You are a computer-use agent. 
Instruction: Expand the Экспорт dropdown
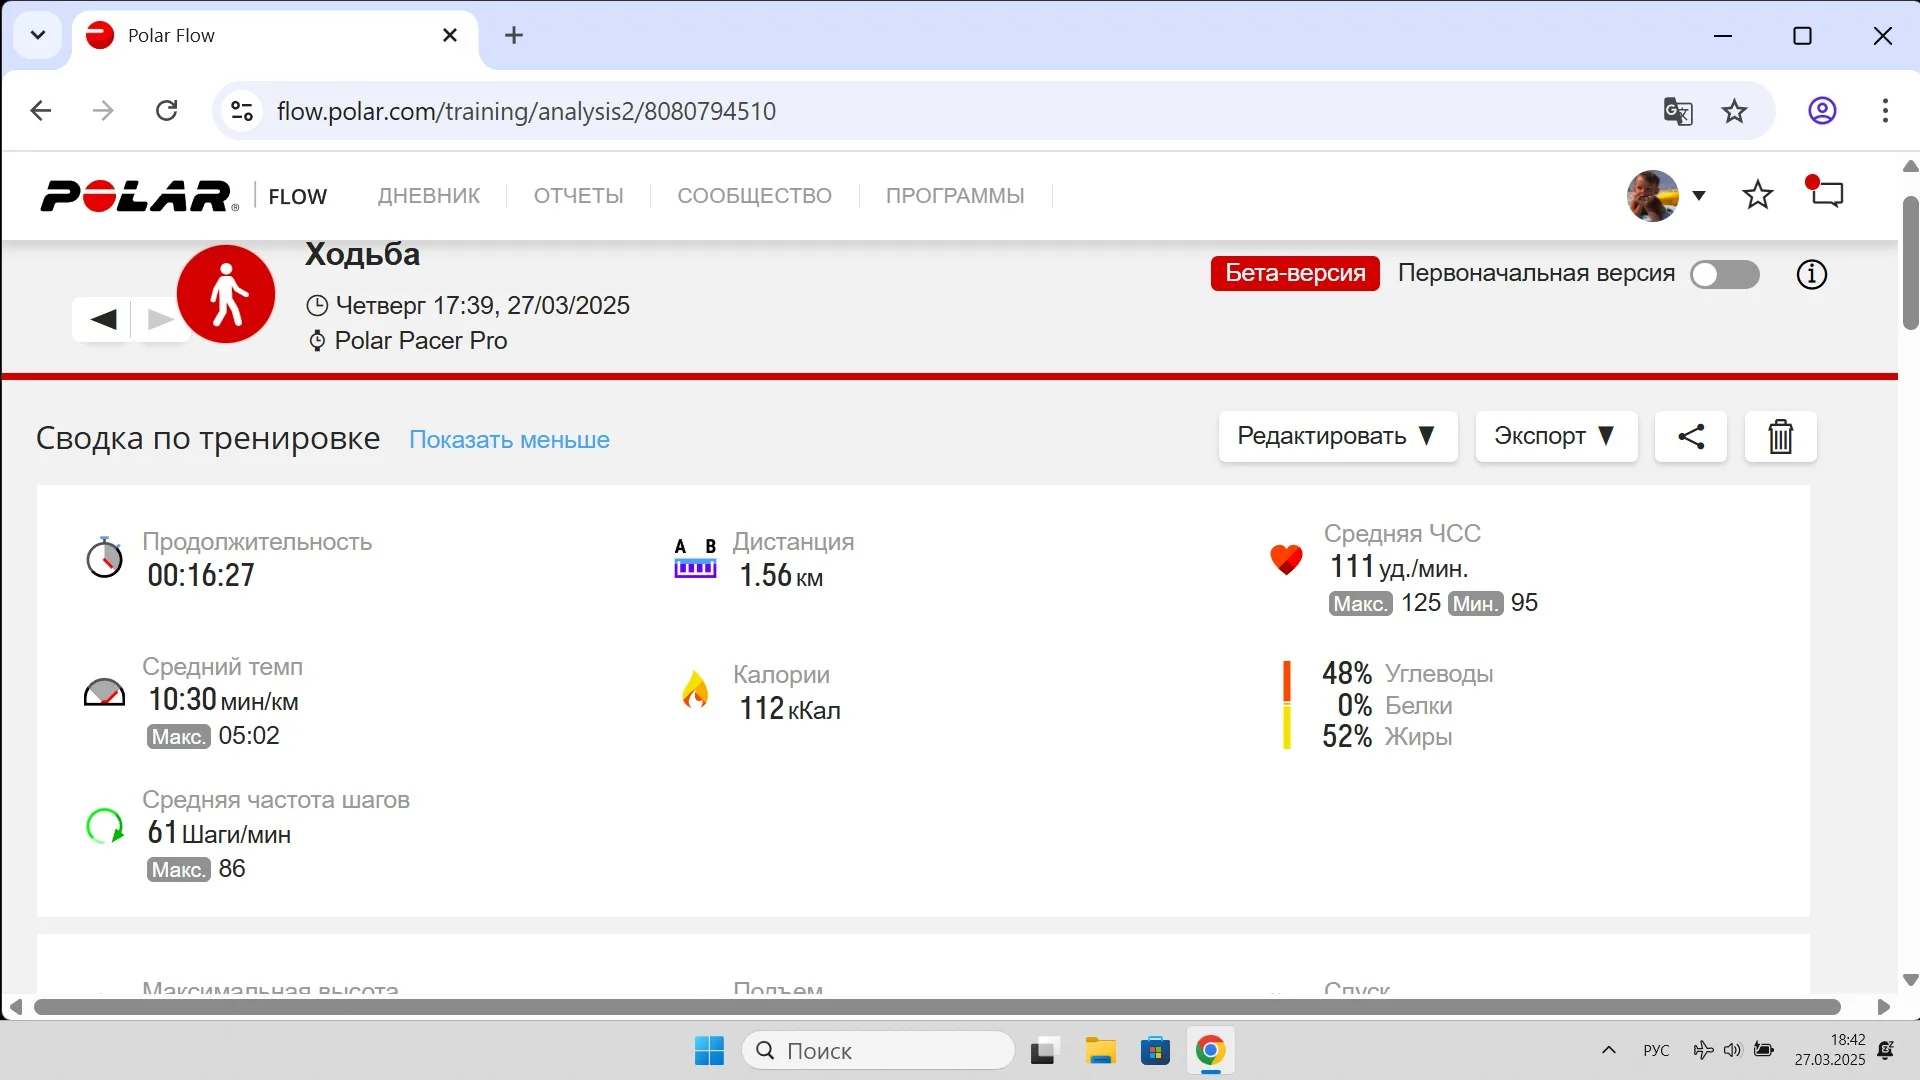click(x=1555, y=436)
